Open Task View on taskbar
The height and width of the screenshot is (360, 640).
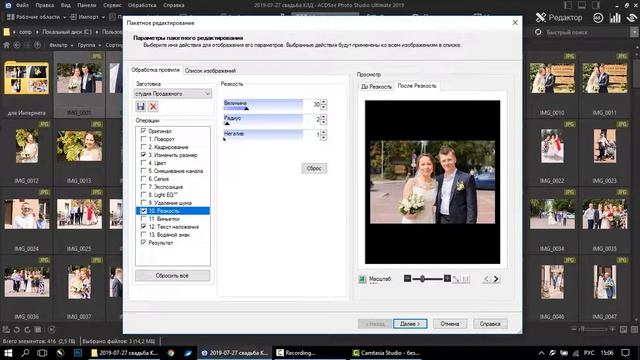click(42, 353)
